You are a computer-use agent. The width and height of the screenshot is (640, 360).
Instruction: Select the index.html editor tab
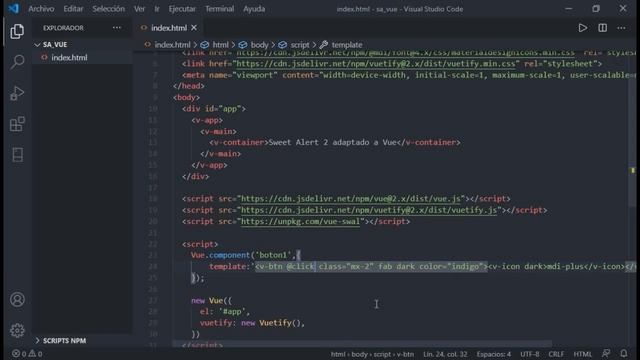coord(168,28)
